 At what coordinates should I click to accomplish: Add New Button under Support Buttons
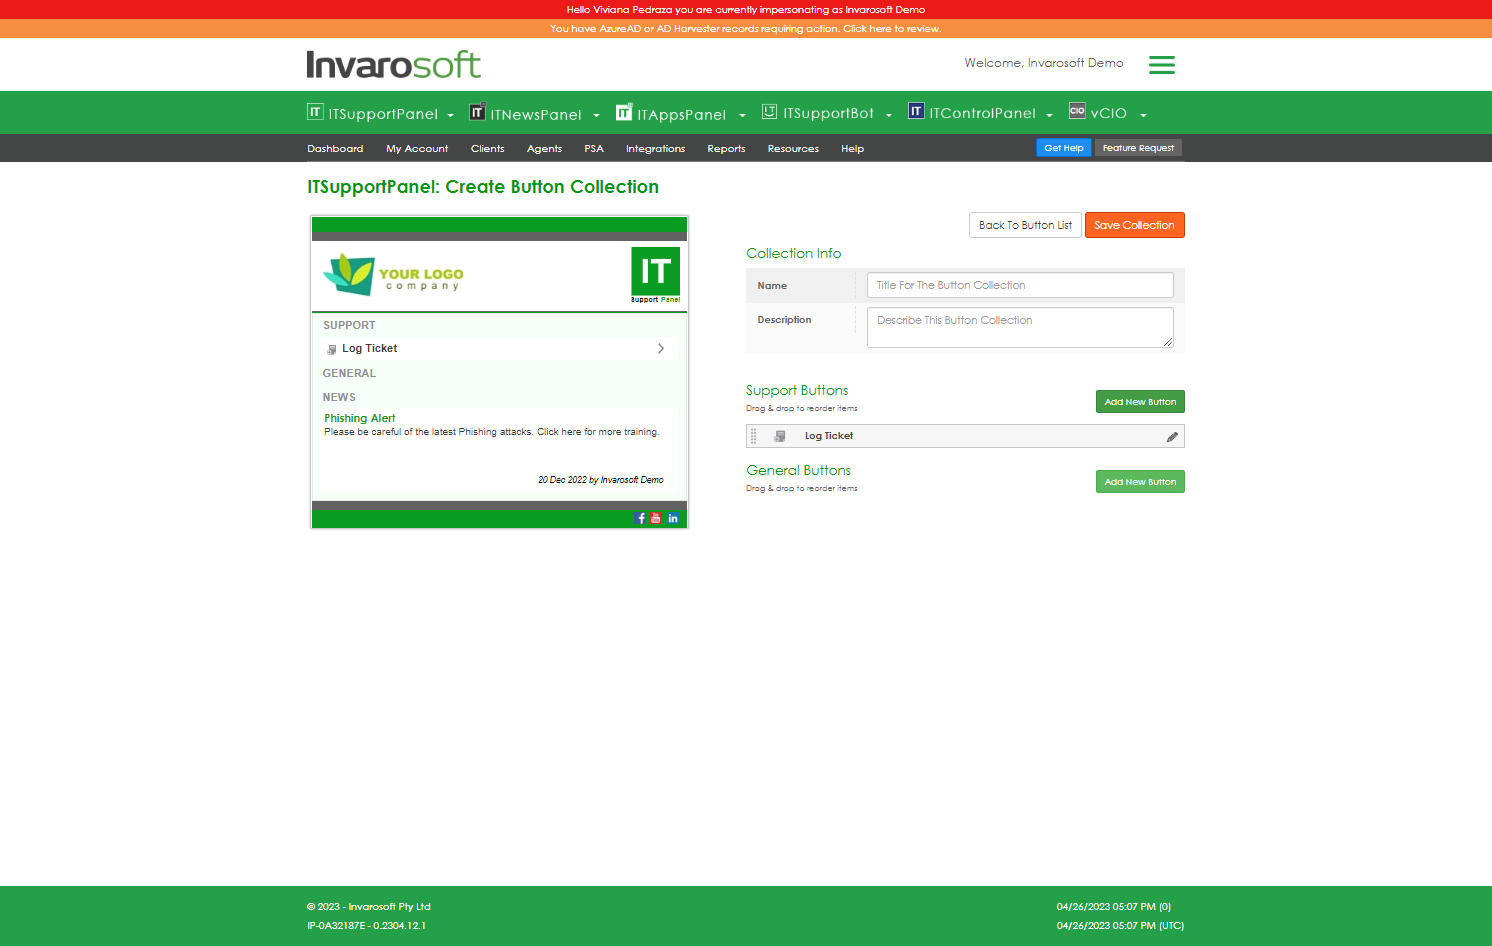(1140, 402)
